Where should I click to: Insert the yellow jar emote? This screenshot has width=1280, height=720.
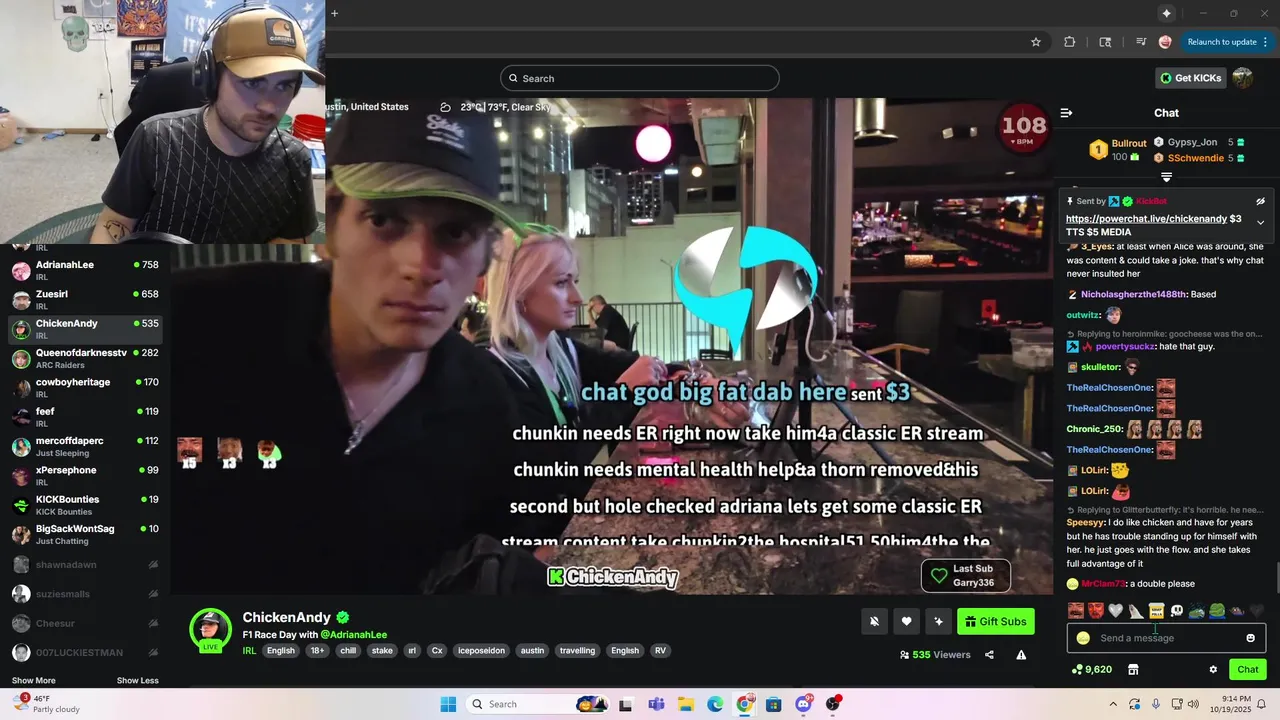coord(1156,611)
